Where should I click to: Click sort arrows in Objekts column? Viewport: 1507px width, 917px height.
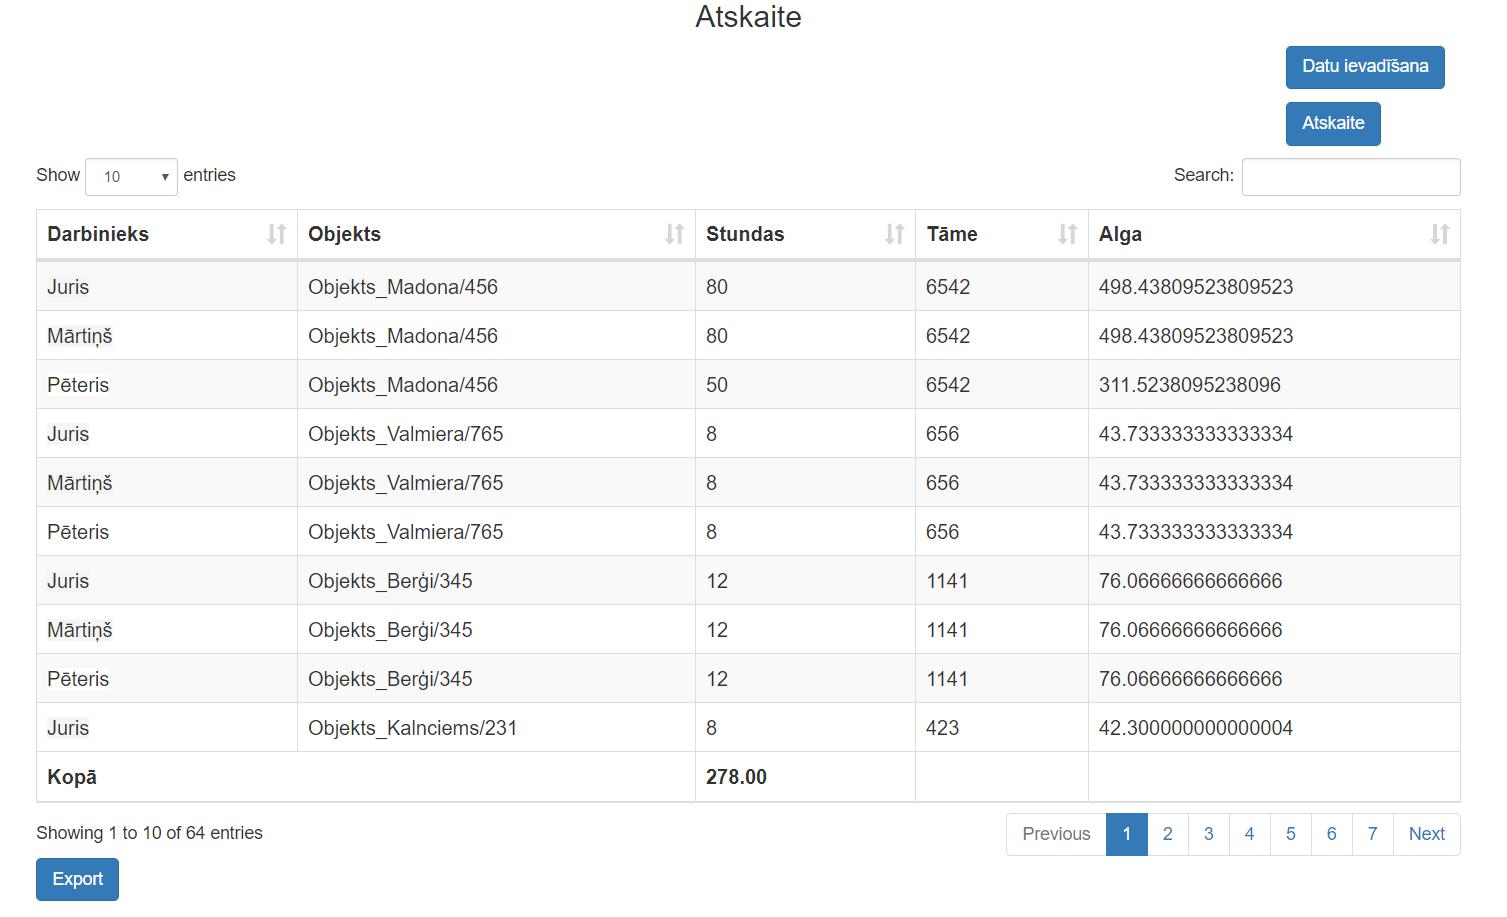click(675, 234)
